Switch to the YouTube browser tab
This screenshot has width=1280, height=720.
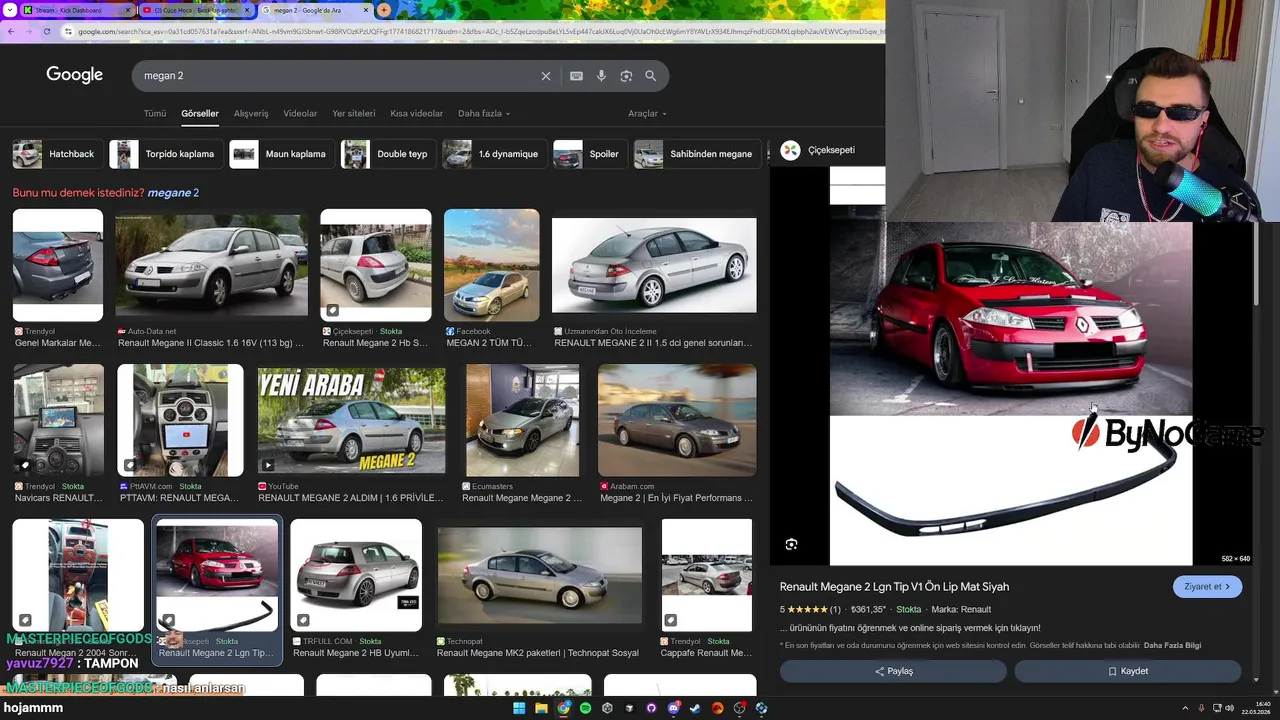click(x=196, y=10)
